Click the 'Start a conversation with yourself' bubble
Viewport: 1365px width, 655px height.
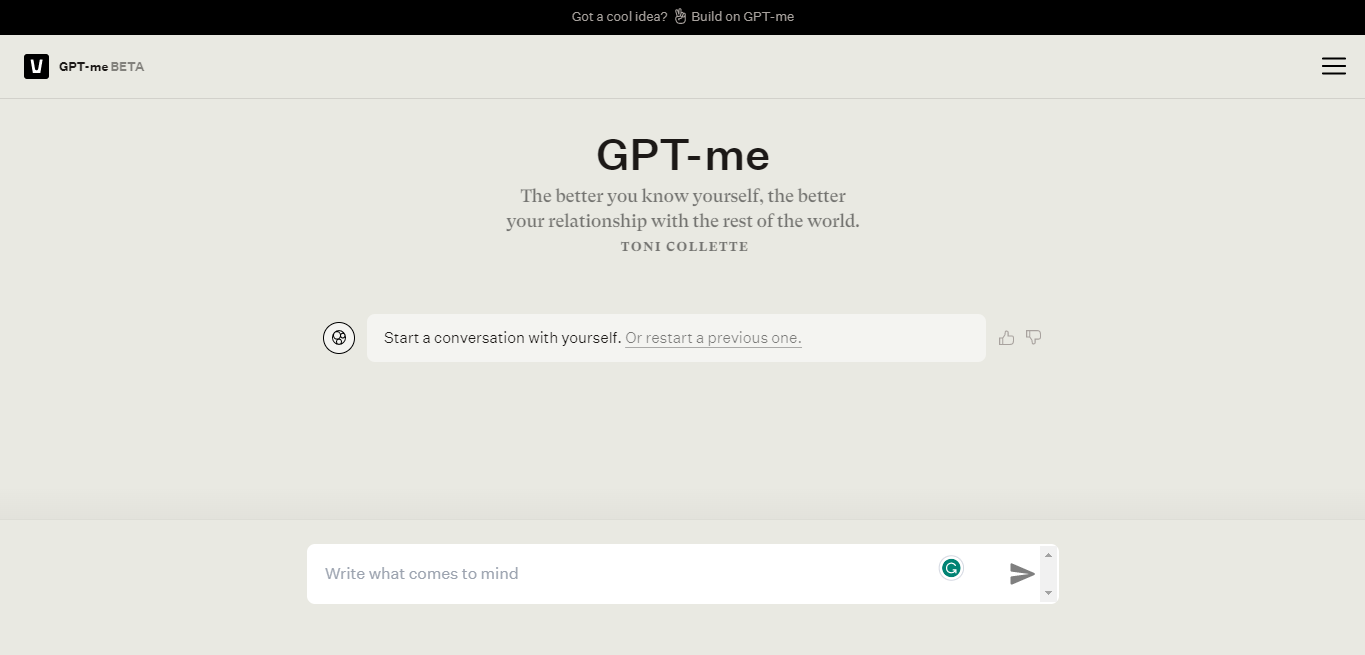(676, 338)
